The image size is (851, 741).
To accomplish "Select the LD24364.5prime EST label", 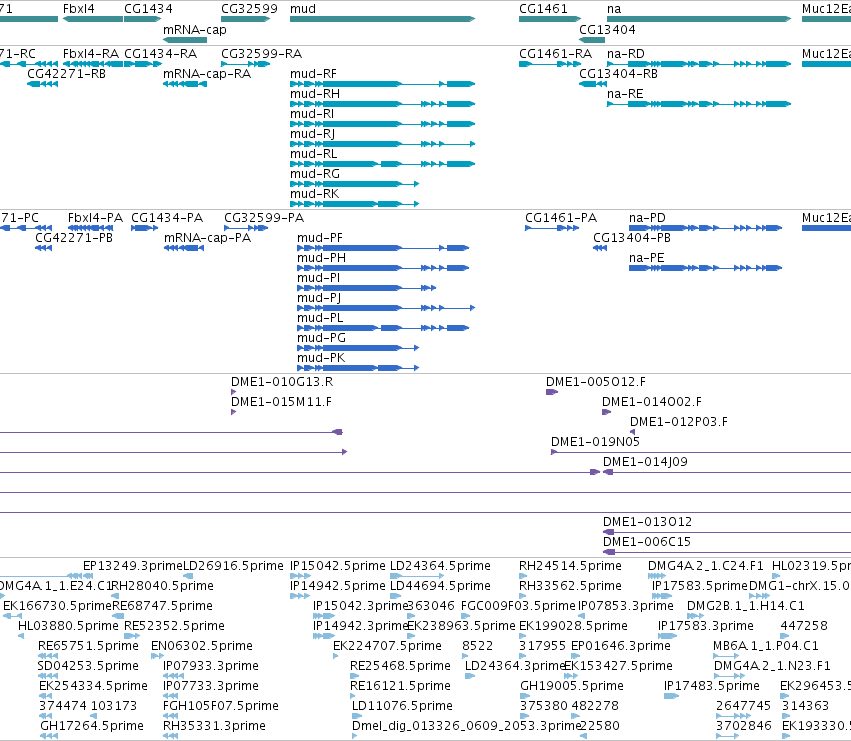I will pos(440,566).
